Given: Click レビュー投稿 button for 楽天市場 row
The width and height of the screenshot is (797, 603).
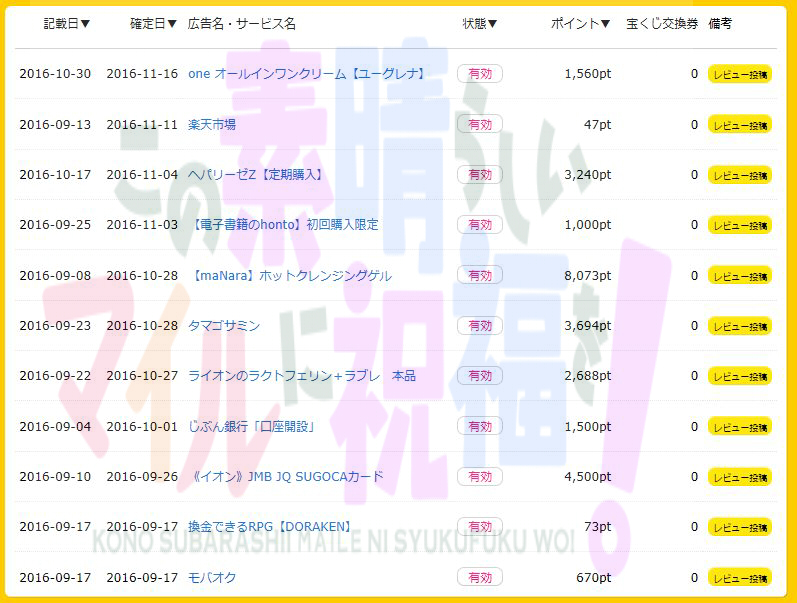Looking at the screenshot, I should click(x=740, y=125).
